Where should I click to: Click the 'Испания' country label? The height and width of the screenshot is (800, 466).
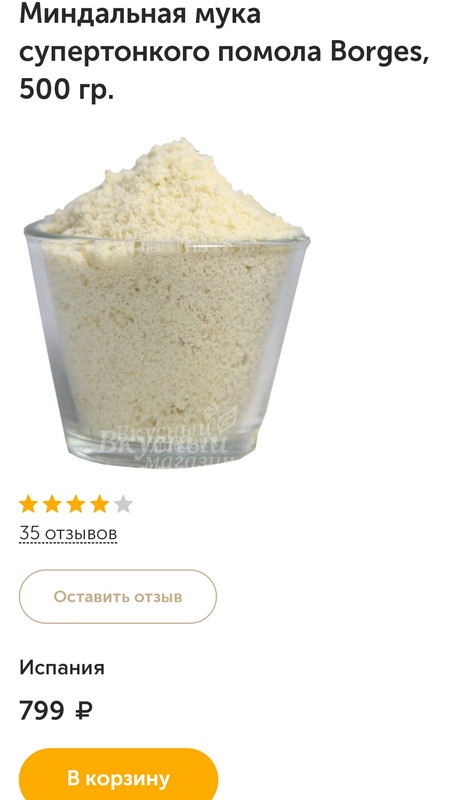62,667
